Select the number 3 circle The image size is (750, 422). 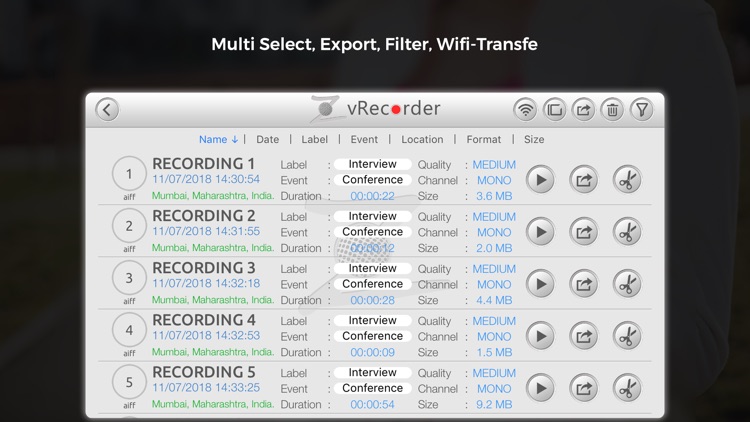pyautogui.click(x=129, y=278)
